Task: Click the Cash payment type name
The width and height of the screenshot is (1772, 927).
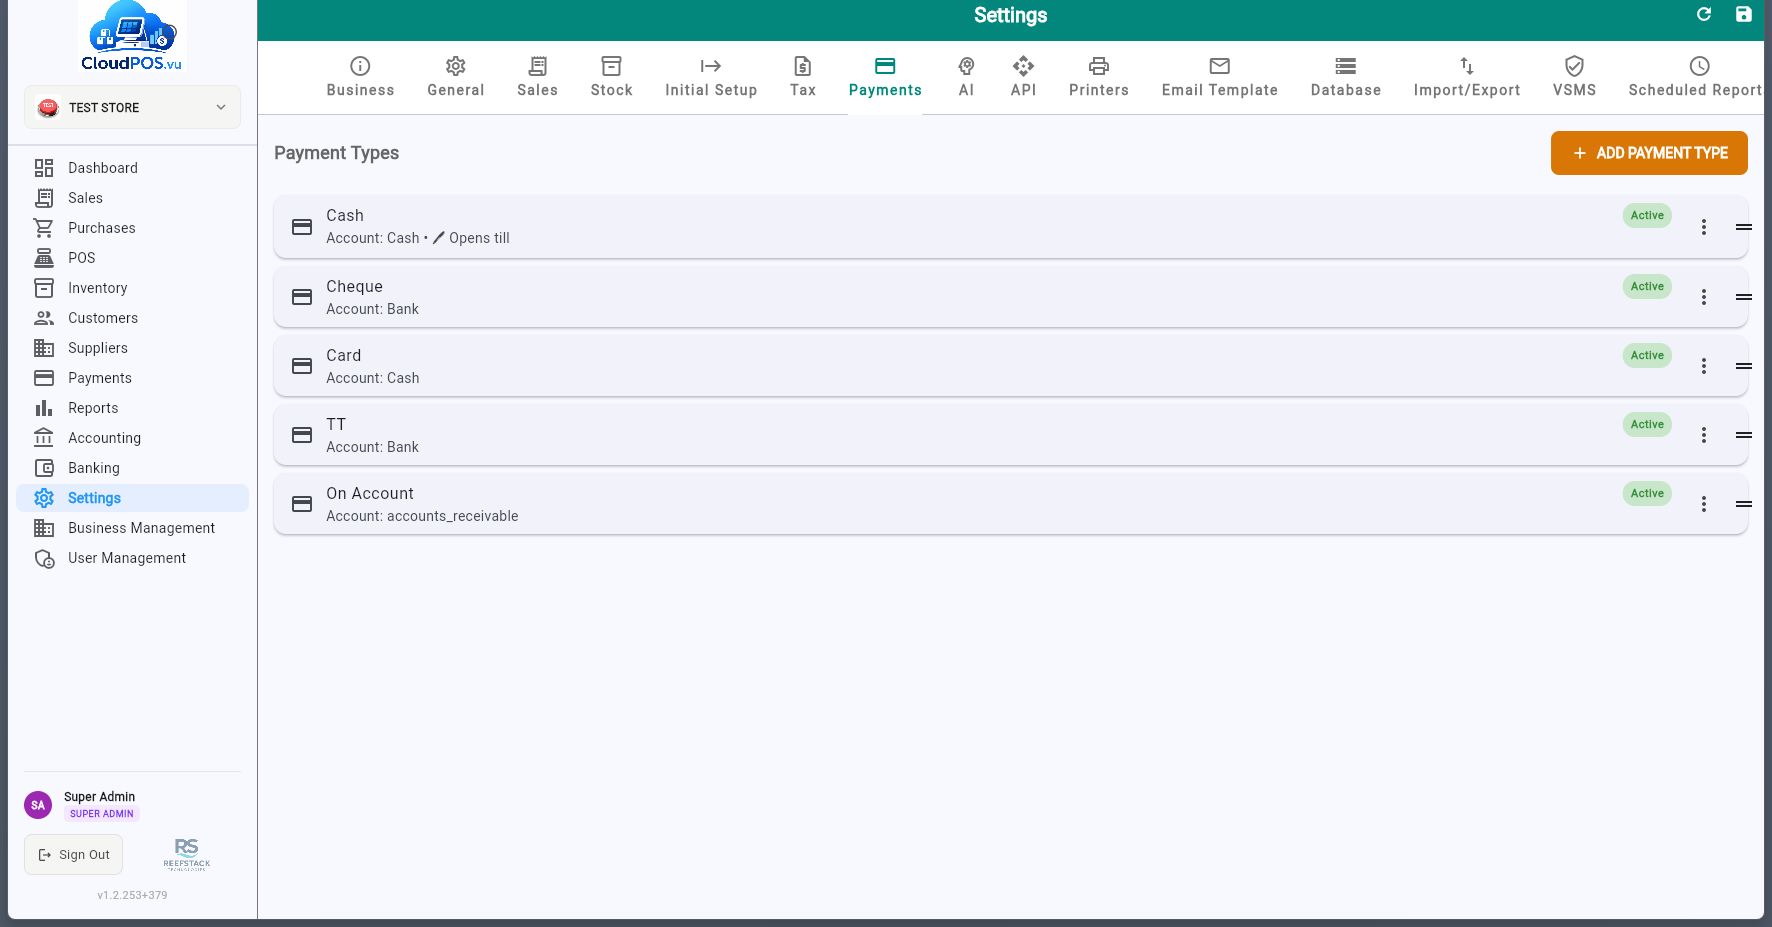Action: (345, 215)
